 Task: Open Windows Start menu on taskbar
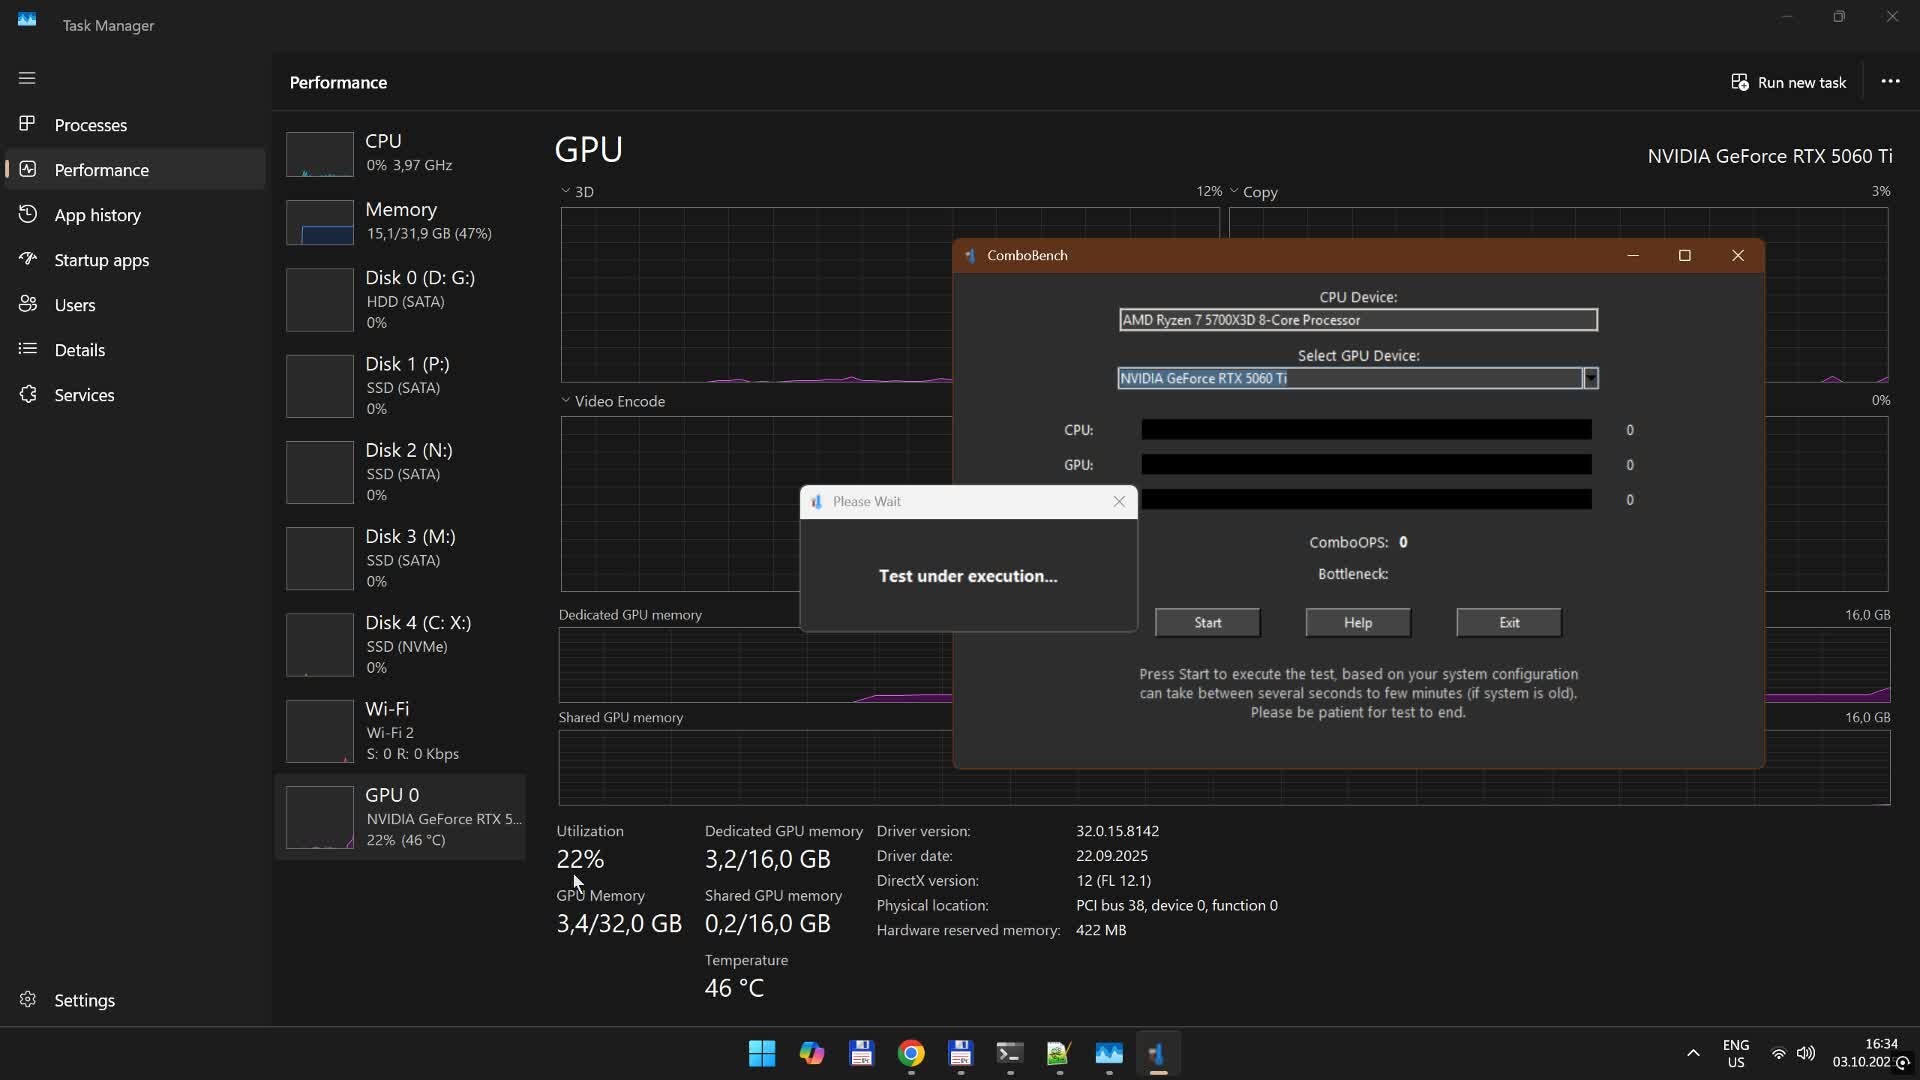pos(761,1053)
